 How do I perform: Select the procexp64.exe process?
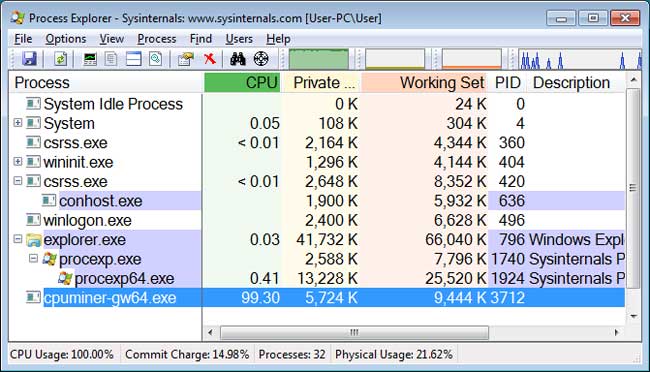[x=317, y=278]
